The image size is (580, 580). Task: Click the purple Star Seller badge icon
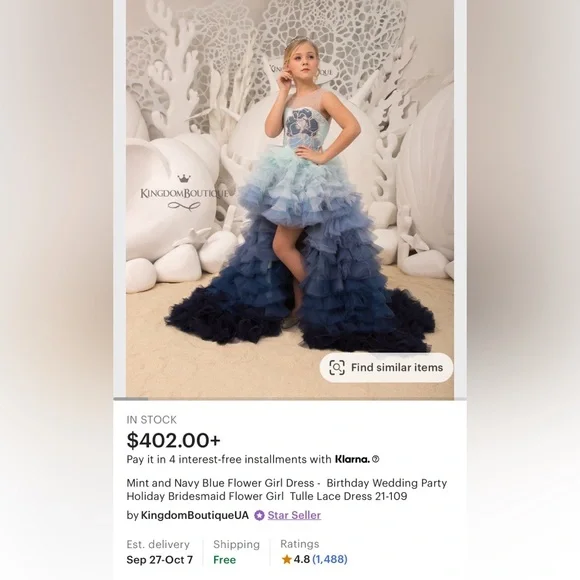coord(259,515)
